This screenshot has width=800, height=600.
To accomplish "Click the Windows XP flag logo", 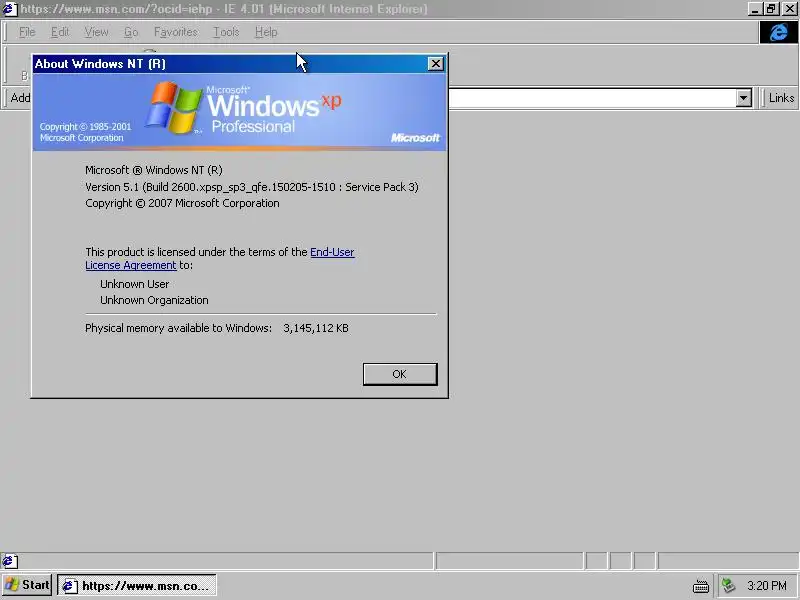I will [x=173, y=108].
